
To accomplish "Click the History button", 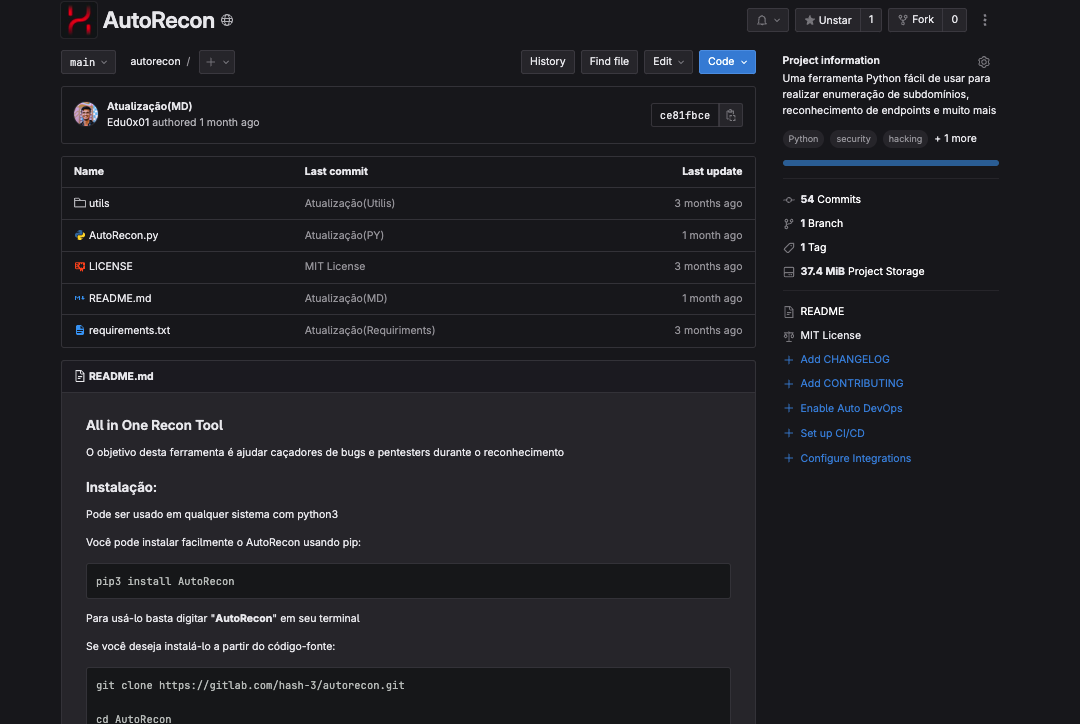I will (547, 62).
